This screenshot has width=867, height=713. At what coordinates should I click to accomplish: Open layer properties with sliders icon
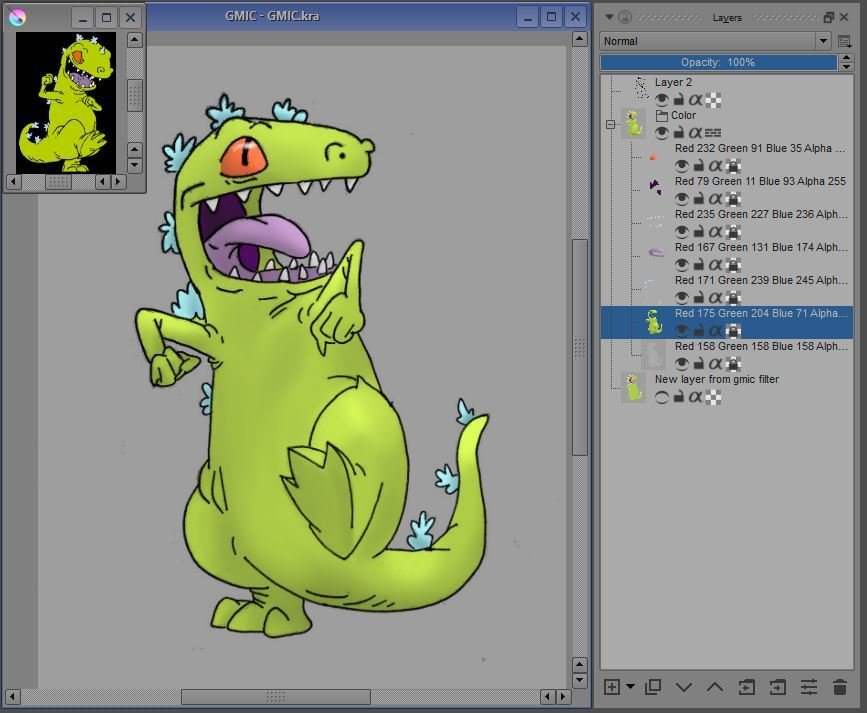tap(809, 687)
